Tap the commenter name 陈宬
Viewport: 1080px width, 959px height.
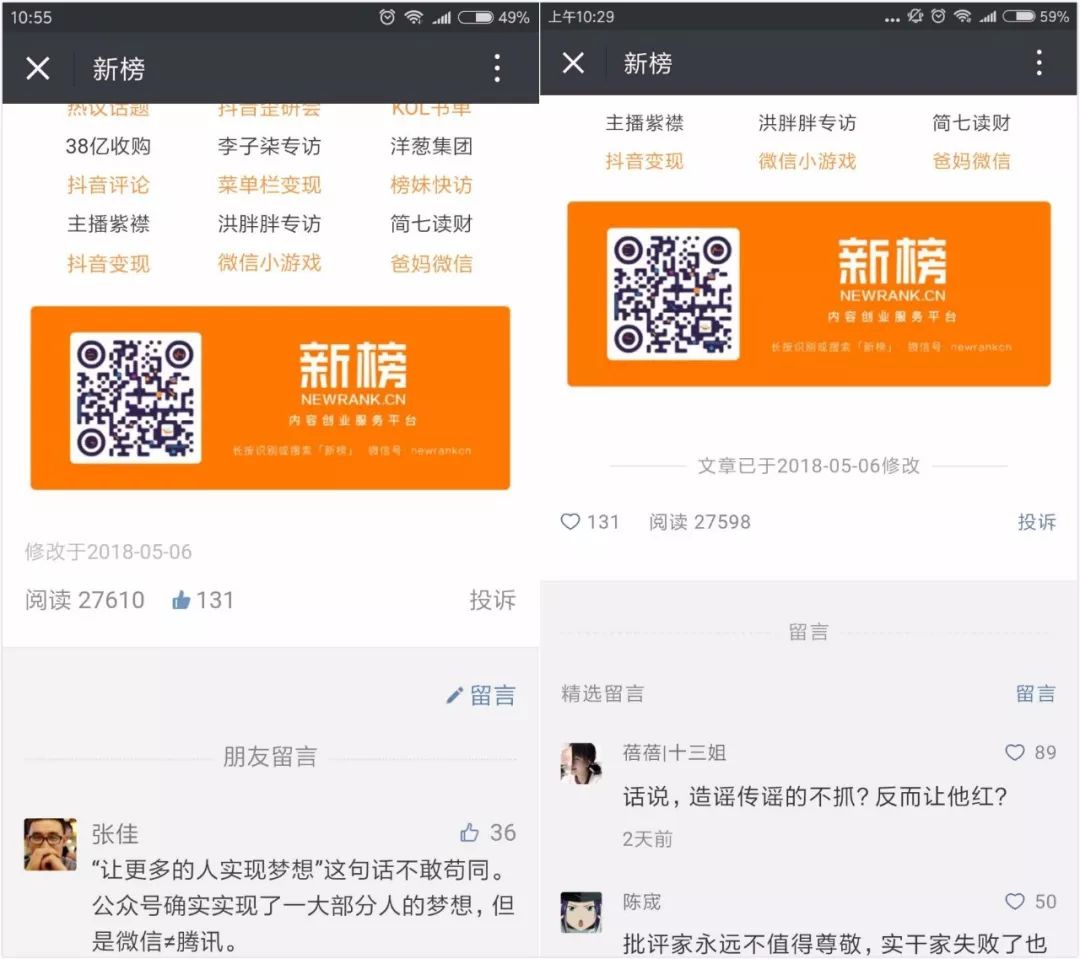coord(641,902)
